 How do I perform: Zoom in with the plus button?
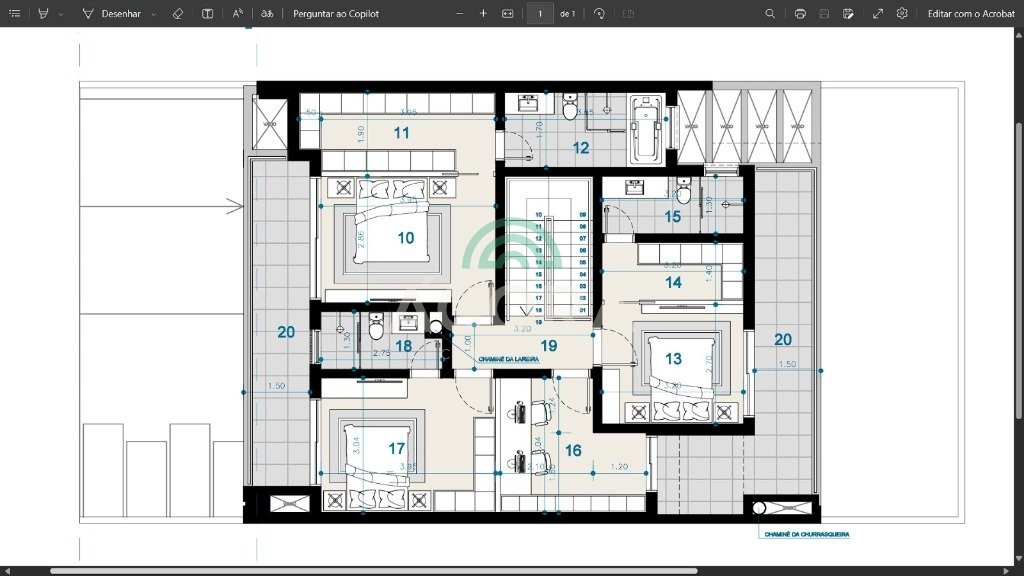pyautogui.click(x=483, y=14)
